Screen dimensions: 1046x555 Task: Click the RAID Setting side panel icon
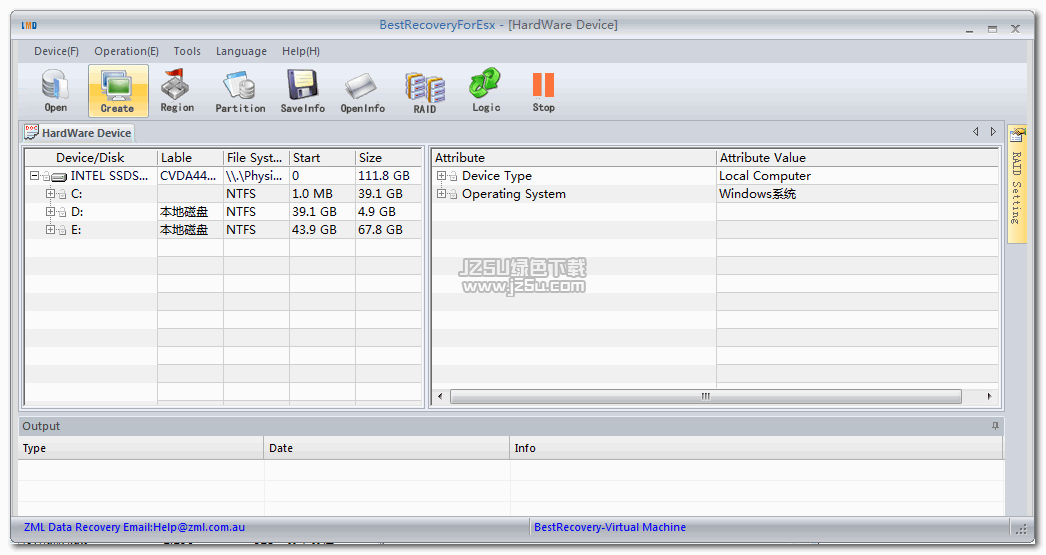pyautogui.click(x=1017, y=137)
